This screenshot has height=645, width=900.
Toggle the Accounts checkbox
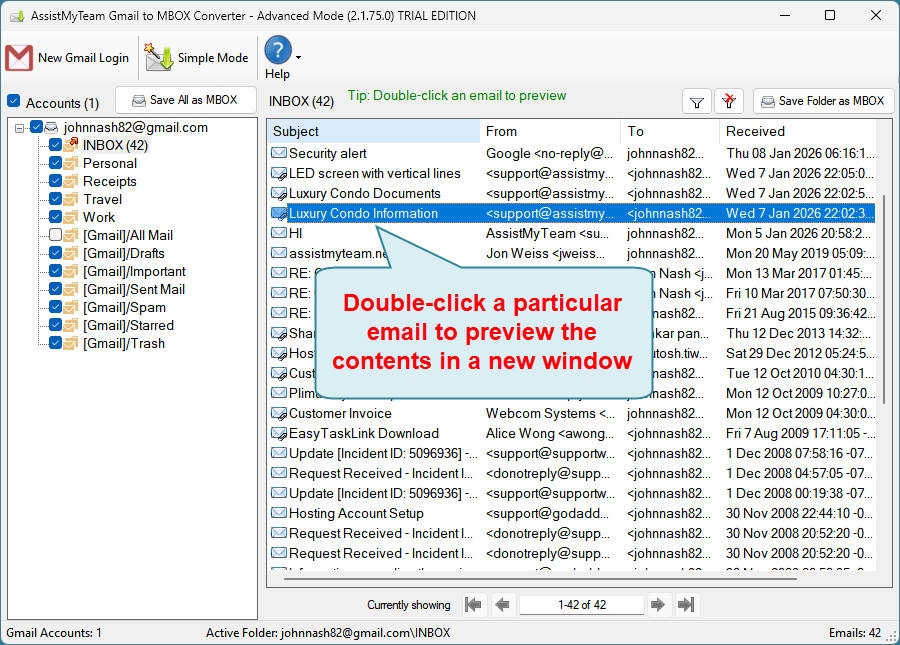pos(14,102)
